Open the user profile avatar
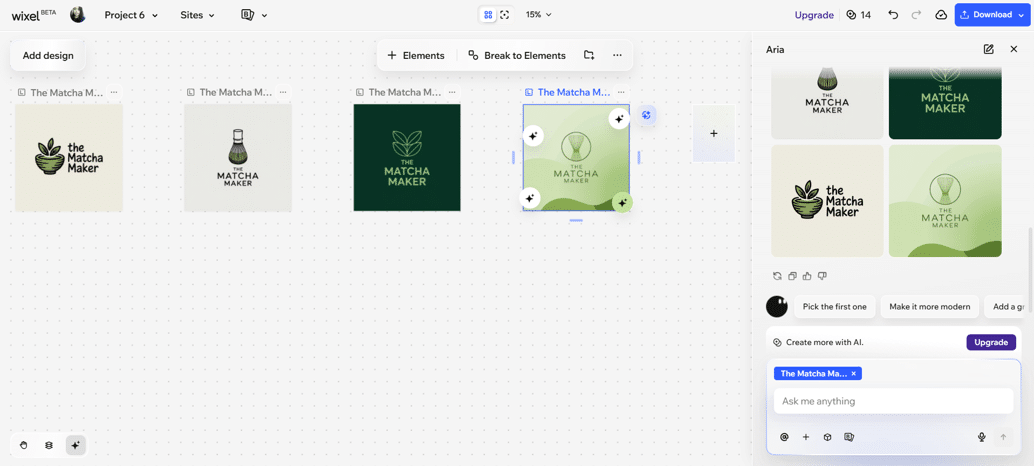Screen dimensions: 1034x466 point(78,15)
